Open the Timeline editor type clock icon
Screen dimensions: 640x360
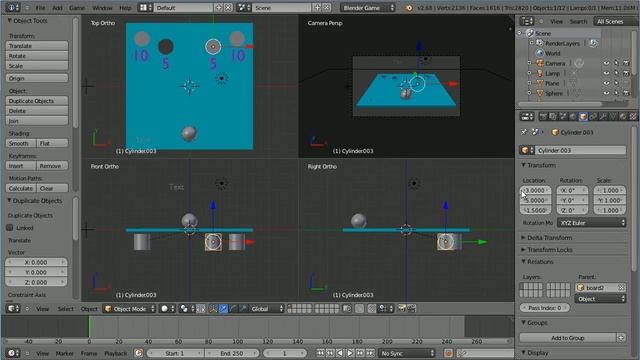click(12, 353)
